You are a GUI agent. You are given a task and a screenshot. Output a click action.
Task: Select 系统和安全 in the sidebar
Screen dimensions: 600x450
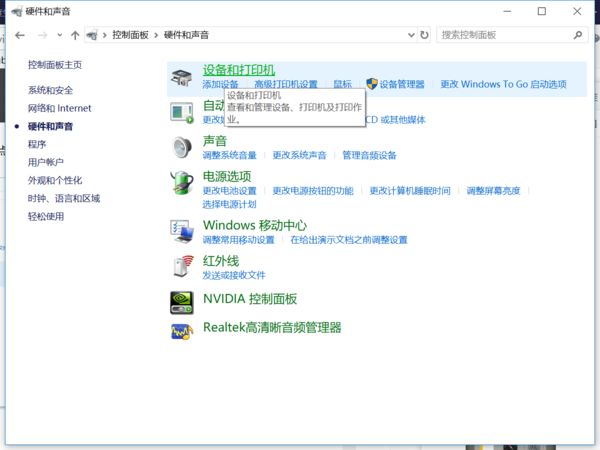pyautogui.click(x=50, y=90)
